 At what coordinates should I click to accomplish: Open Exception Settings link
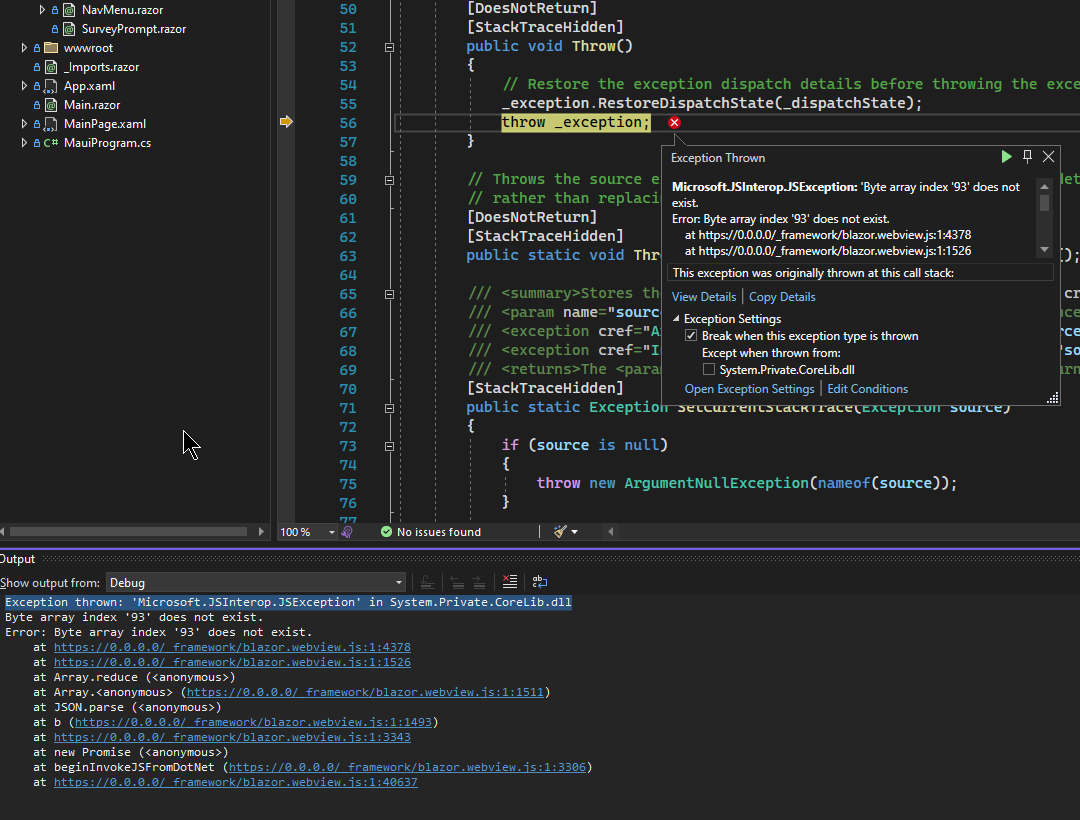[749, 389]
